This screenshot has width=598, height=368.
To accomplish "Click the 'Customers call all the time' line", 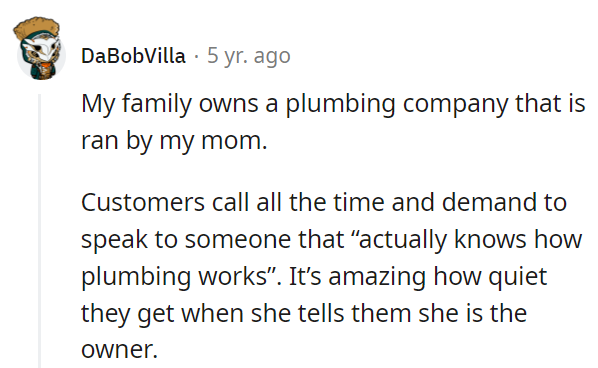I will [324, 202].
